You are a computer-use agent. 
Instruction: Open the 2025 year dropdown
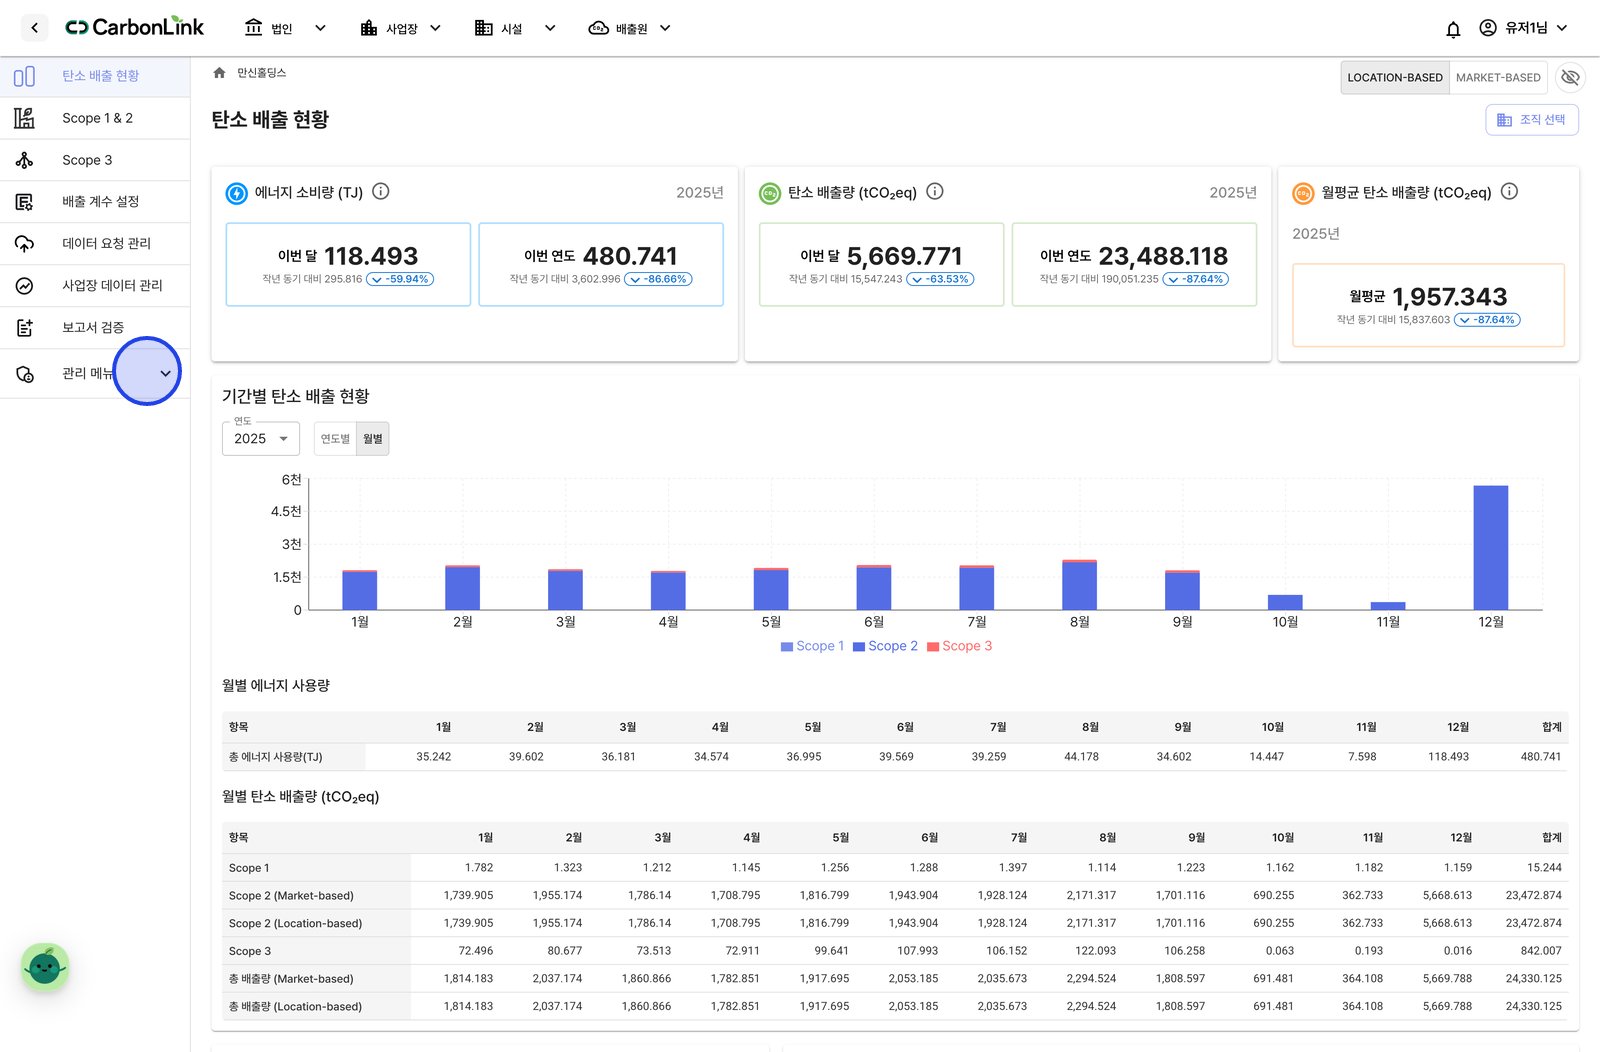pyautogui.click(x=261, y=439)
